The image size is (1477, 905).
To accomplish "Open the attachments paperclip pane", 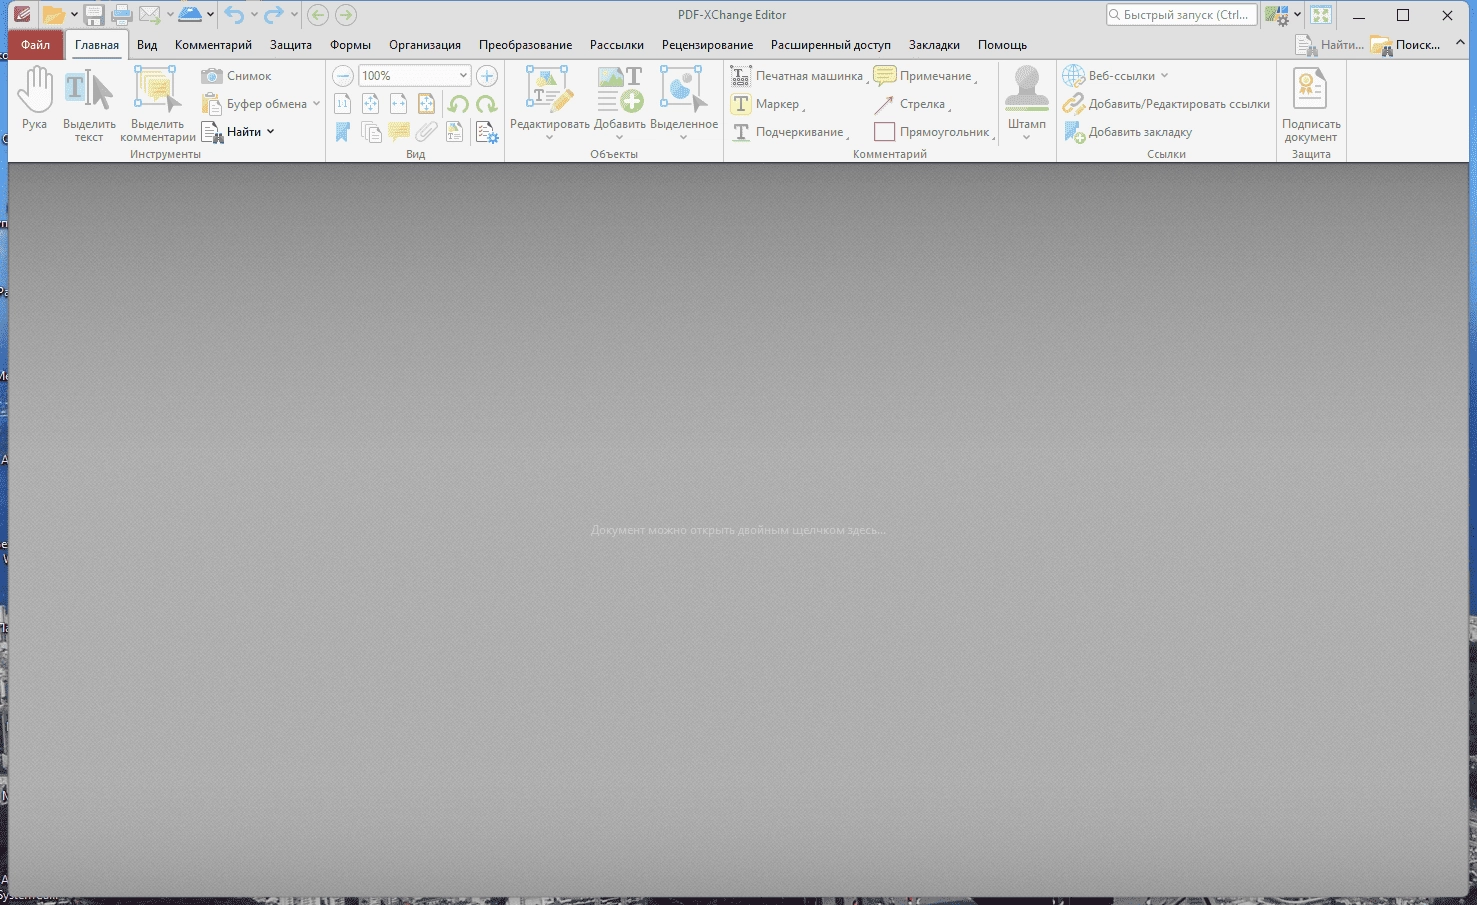I will [x=427, y=132].
